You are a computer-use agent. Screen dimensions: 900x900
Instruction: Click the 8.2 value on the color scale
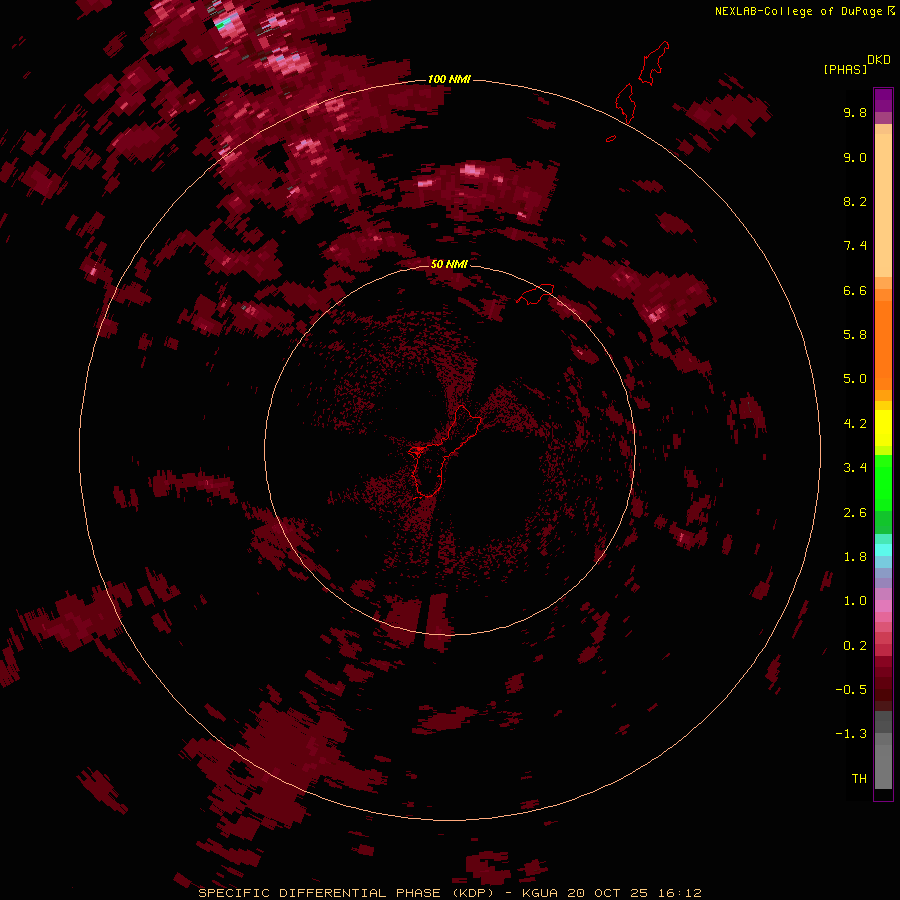click(x=855, y=201)
